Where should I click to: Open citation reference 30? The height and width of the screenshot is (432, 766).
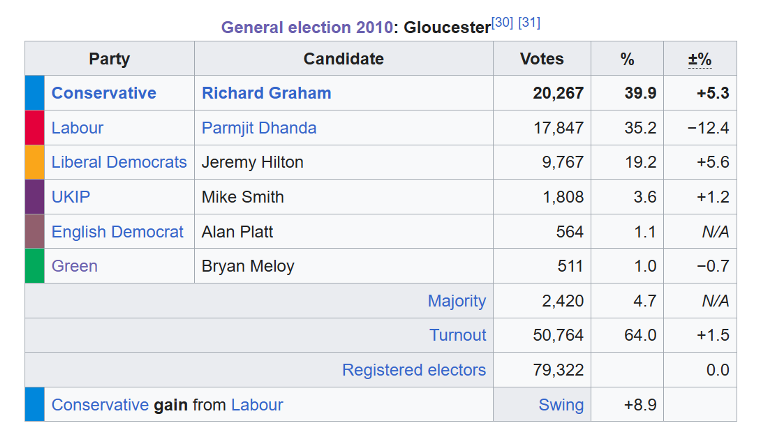(x=502, y=23)
